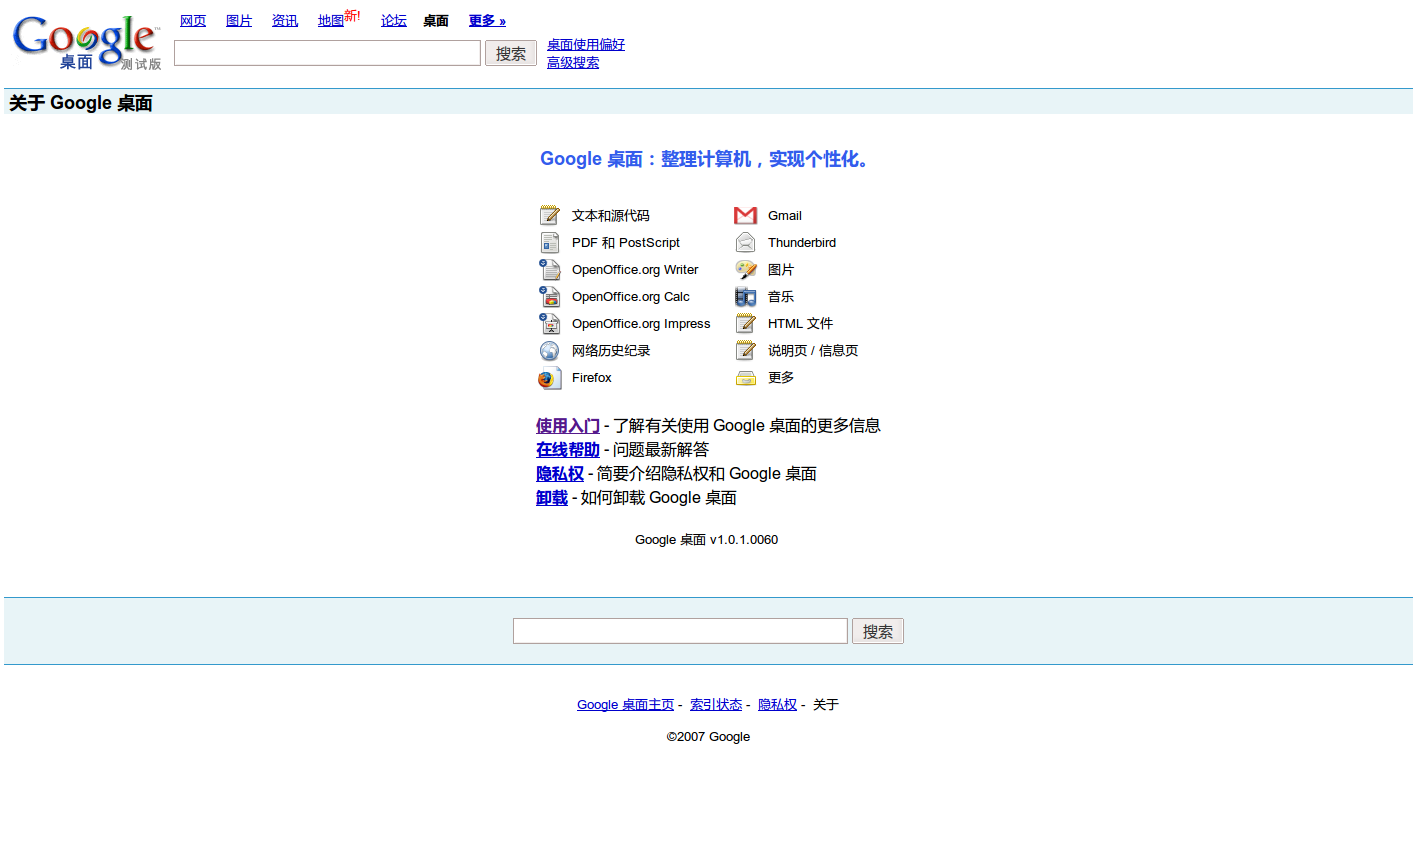Click the OpenOffice.org Impress icon
The image size is (1417, 841).
(x=549, y=323)
